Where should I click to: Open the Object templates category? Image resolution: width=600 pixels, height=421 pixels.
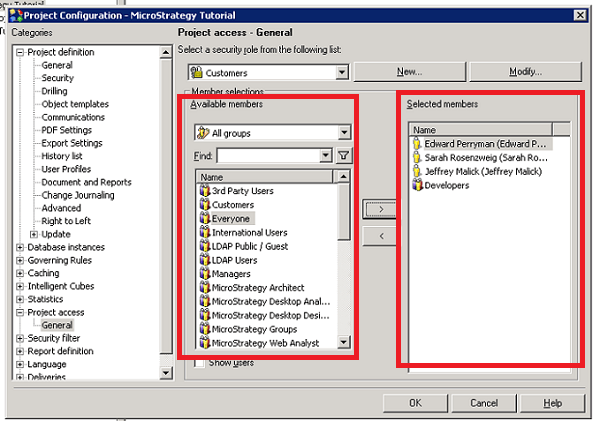tap(75, 104)
